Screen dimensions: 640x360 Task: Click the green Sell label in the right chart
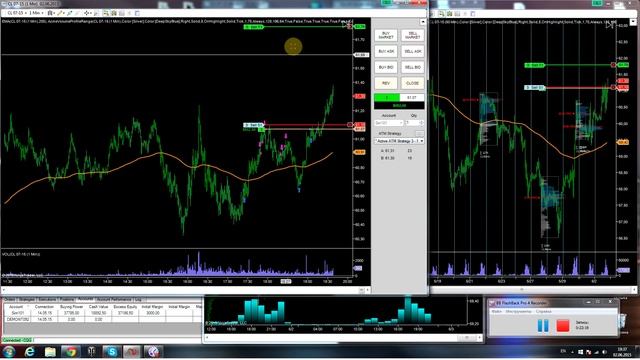535,65
